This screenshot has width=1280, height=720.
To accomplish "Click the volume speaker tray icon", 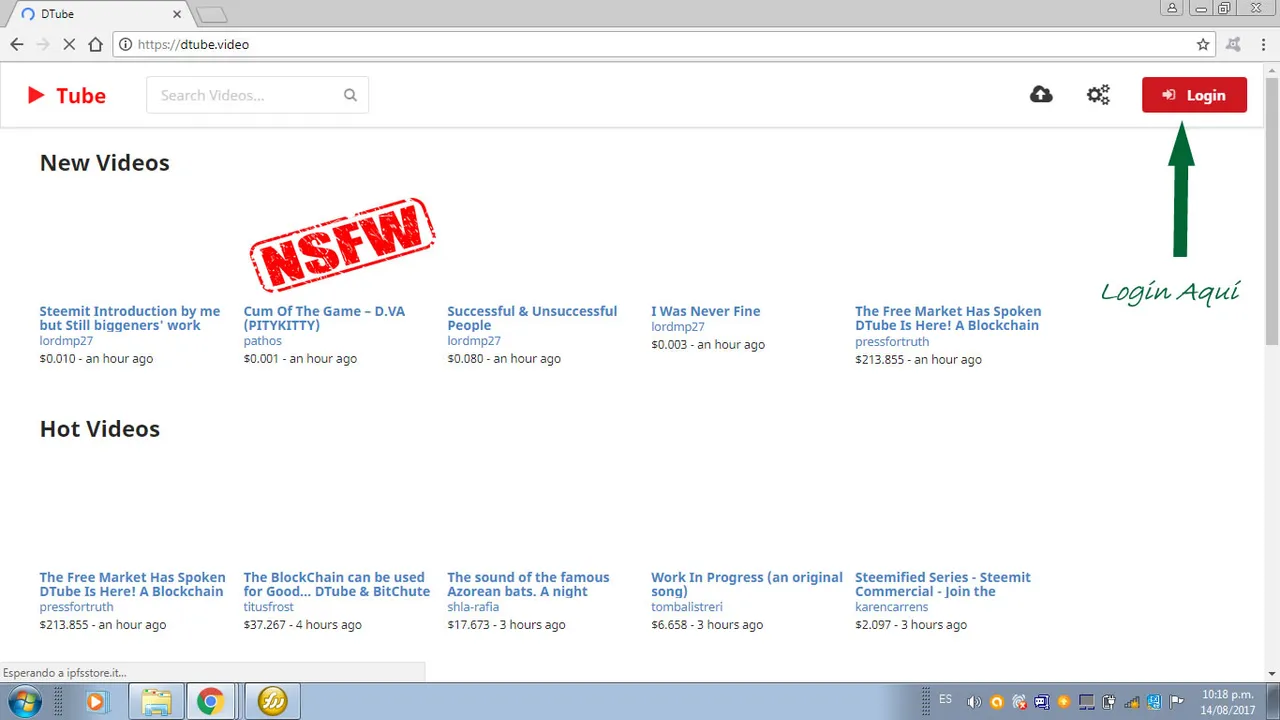I will coord(974,702).
